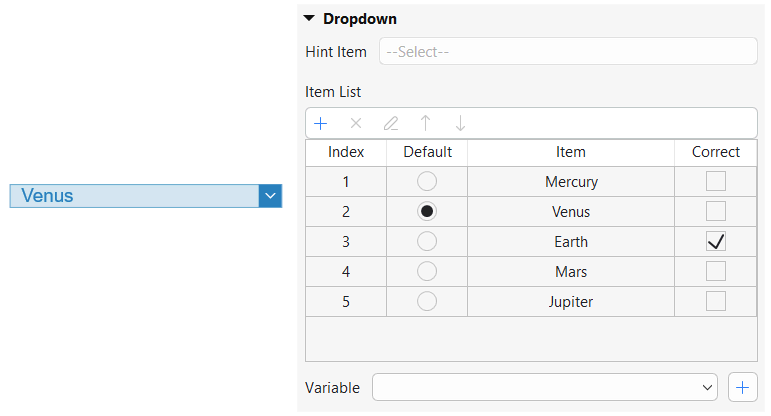Select the Jupiter item cell

point(571,302)
